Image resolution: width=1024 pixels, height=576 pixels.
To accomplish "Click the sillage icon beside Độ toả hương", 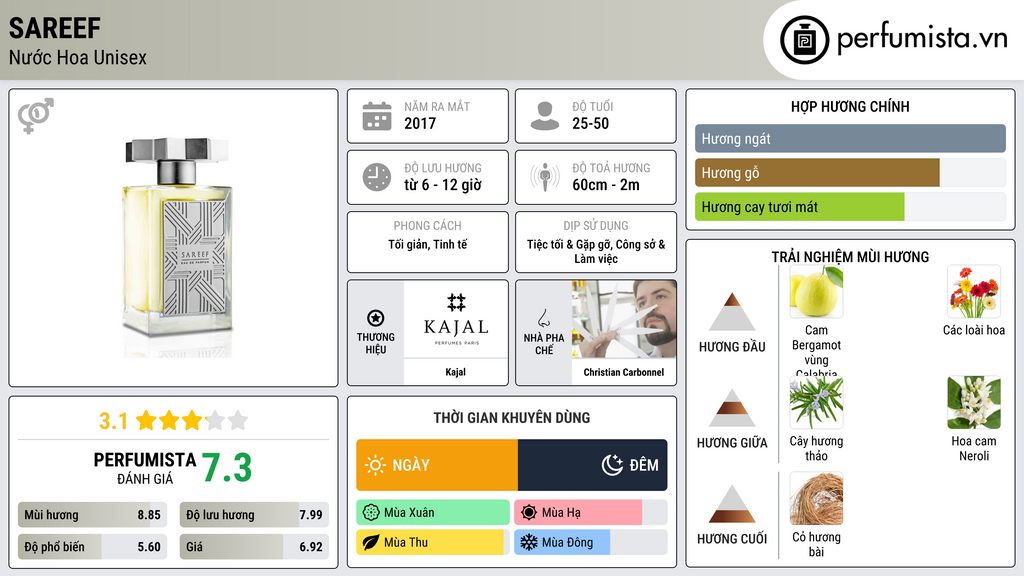I will (545, 177).
